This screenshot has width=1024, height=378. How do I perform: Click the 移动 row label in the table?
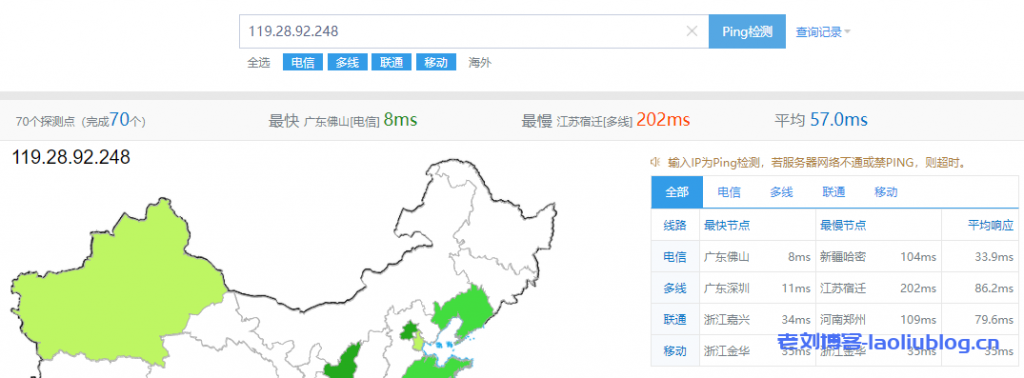675,351
